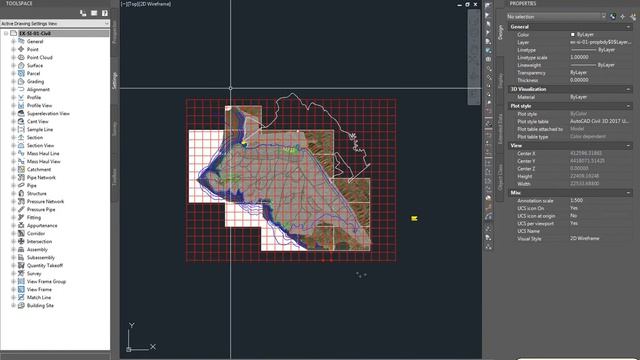Viewport: 640px width, 360px height.
Task: Switch to the Prospector tab in Toolspace
Action: 115,33
